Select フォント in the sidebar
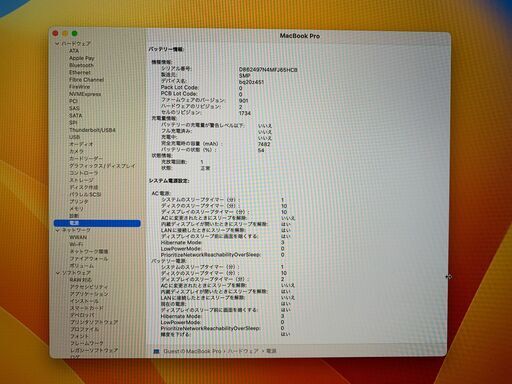Screen dimensions: 512x384 [79, 336]
